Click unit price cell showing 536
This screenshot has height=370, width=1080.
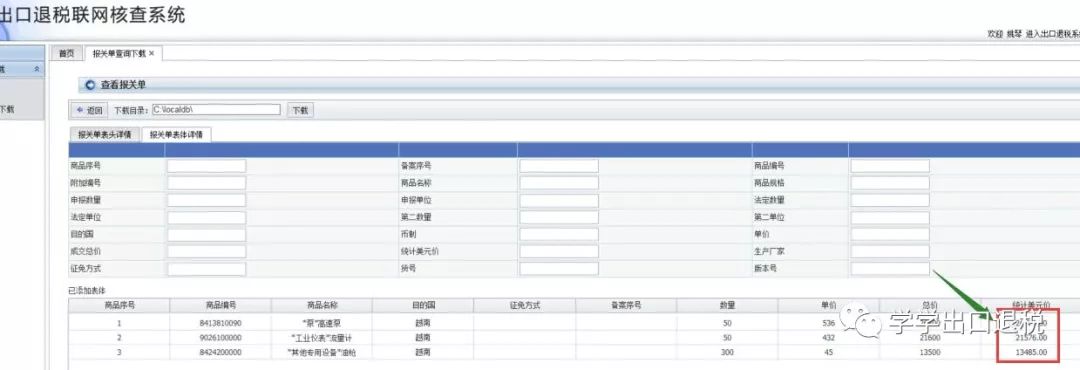829,322
